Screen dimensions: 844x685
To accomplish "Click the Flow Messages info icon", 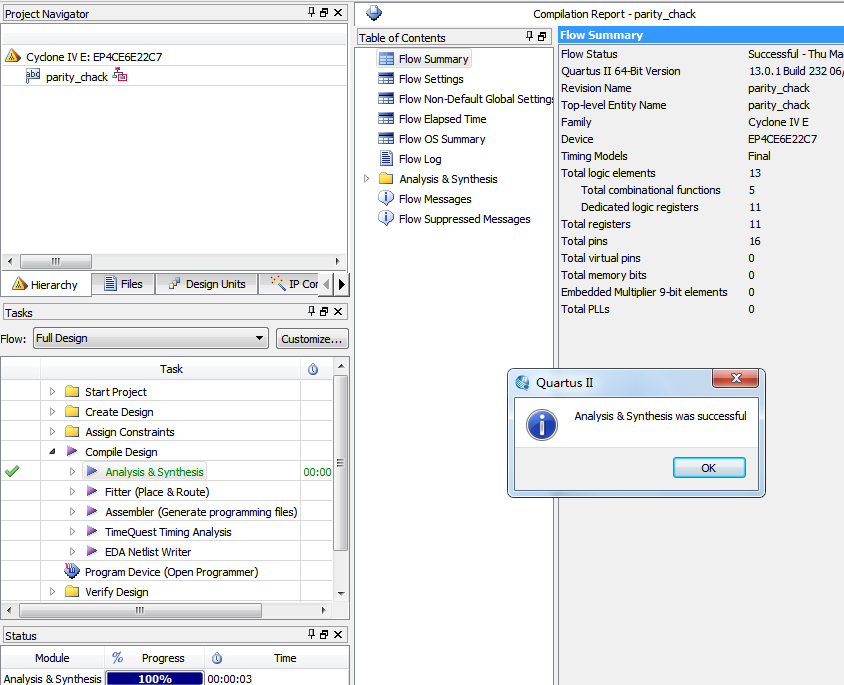I will coord(385,198).
